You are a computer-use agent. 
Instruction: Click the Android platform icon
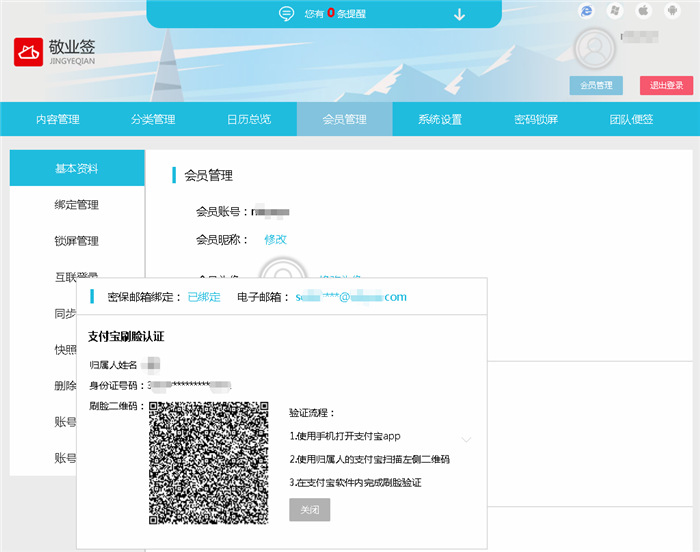672,10
